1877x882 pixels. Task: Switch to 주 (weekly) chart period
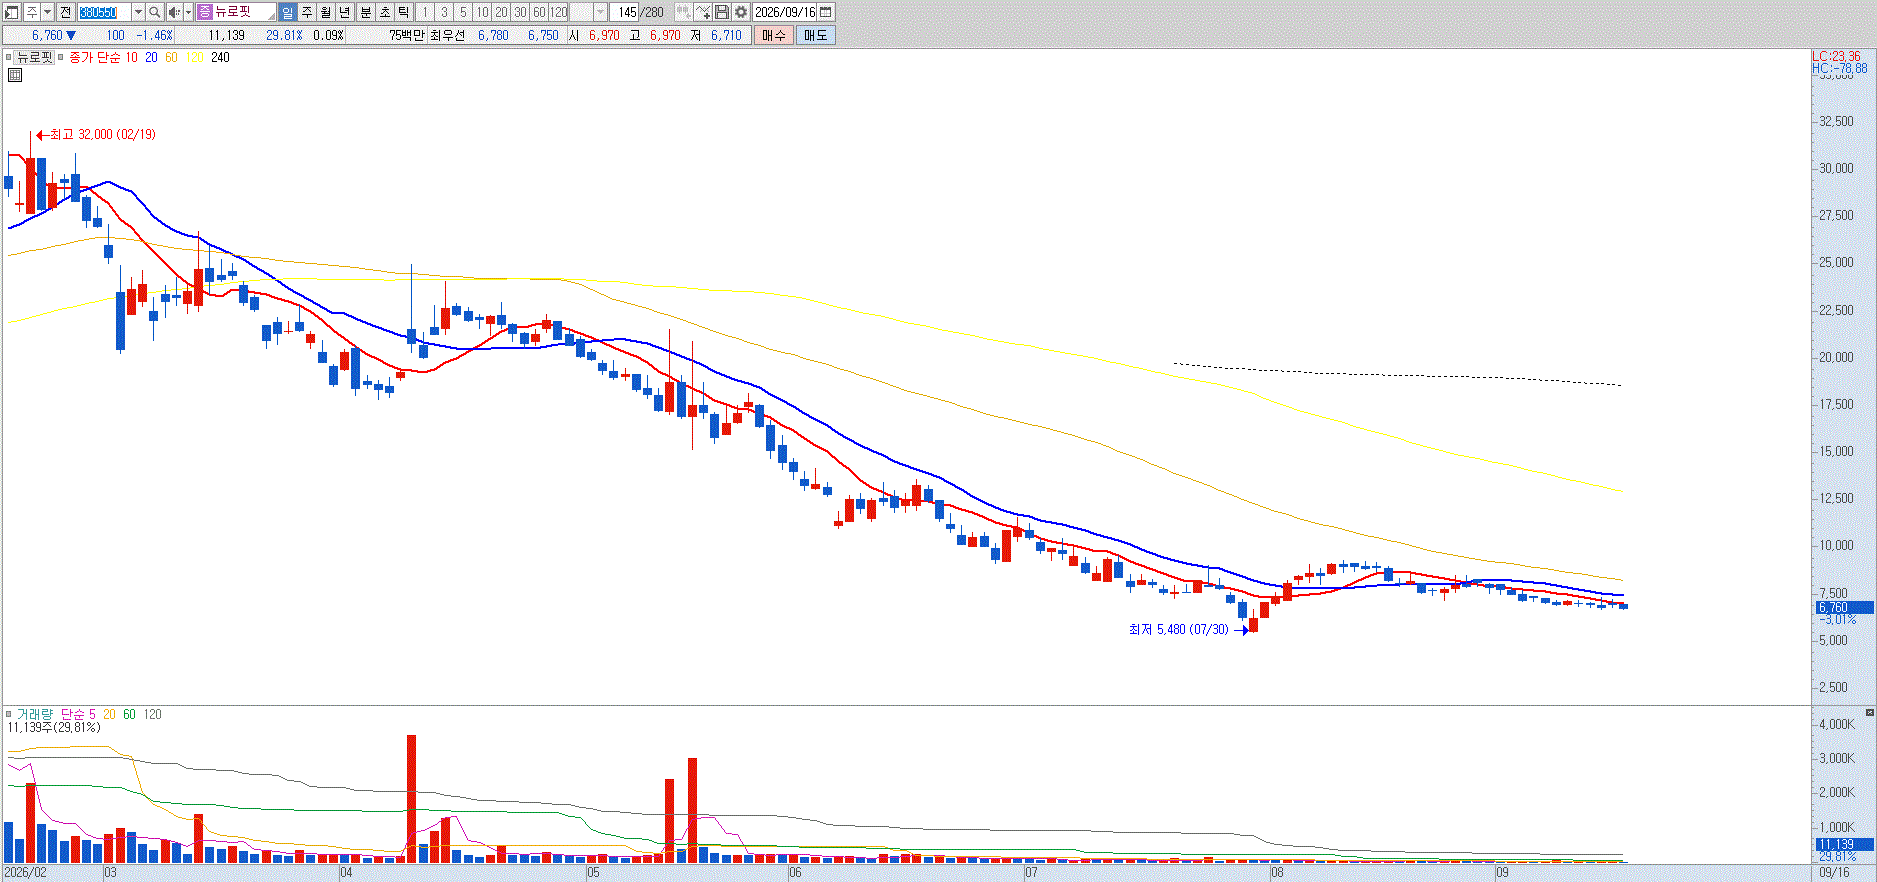307,12
